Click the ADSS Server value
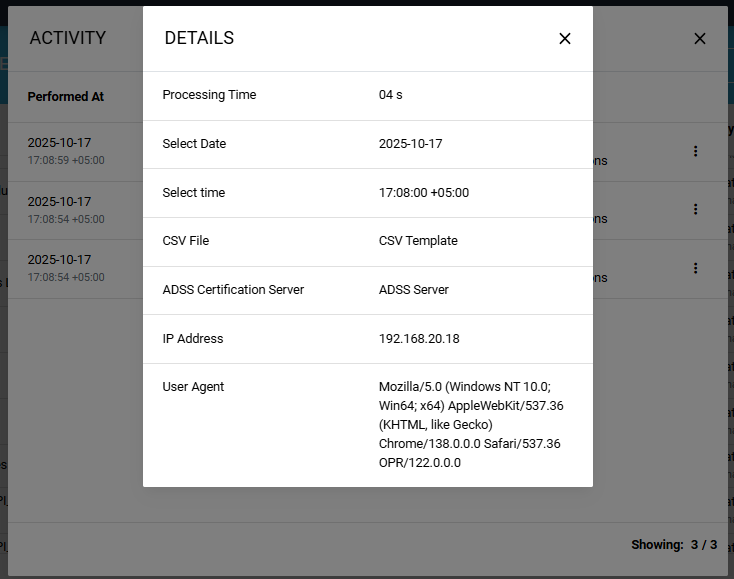The height and width of the screenshot is (579, 734). coord(413,290)
